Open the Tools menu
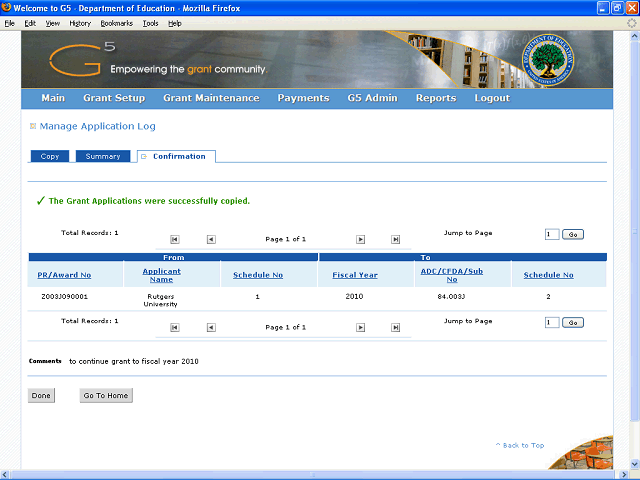 [151, 23]
